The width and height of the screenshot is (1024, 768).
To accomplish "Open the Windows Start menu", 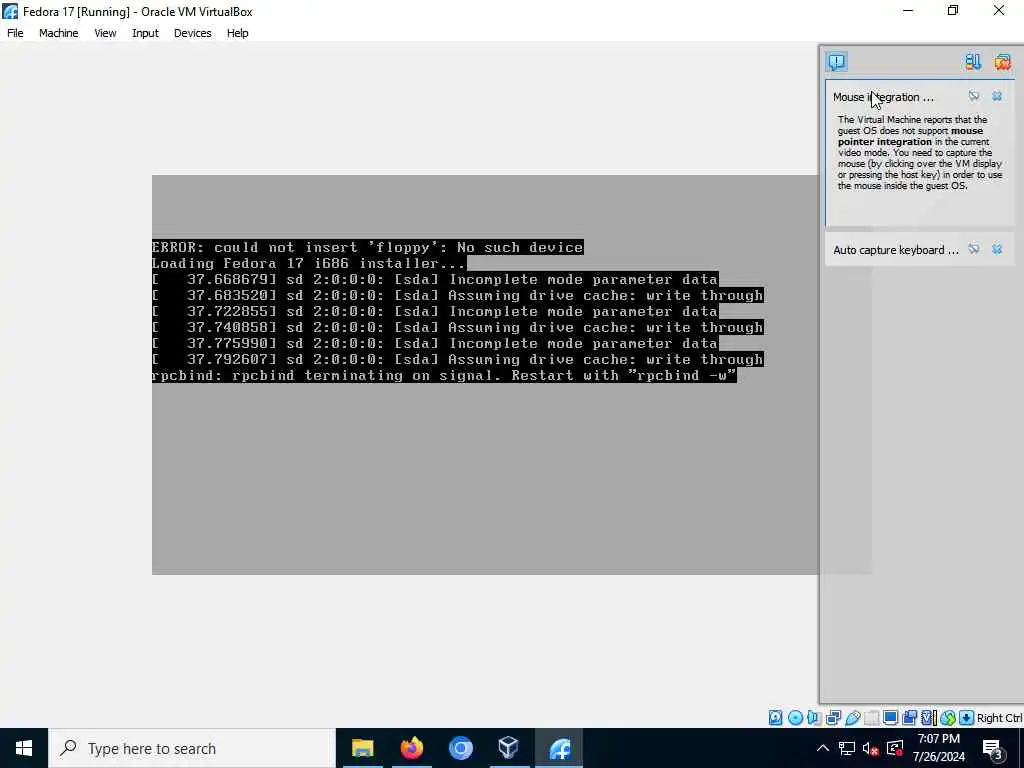I will (x=24, y=748).
